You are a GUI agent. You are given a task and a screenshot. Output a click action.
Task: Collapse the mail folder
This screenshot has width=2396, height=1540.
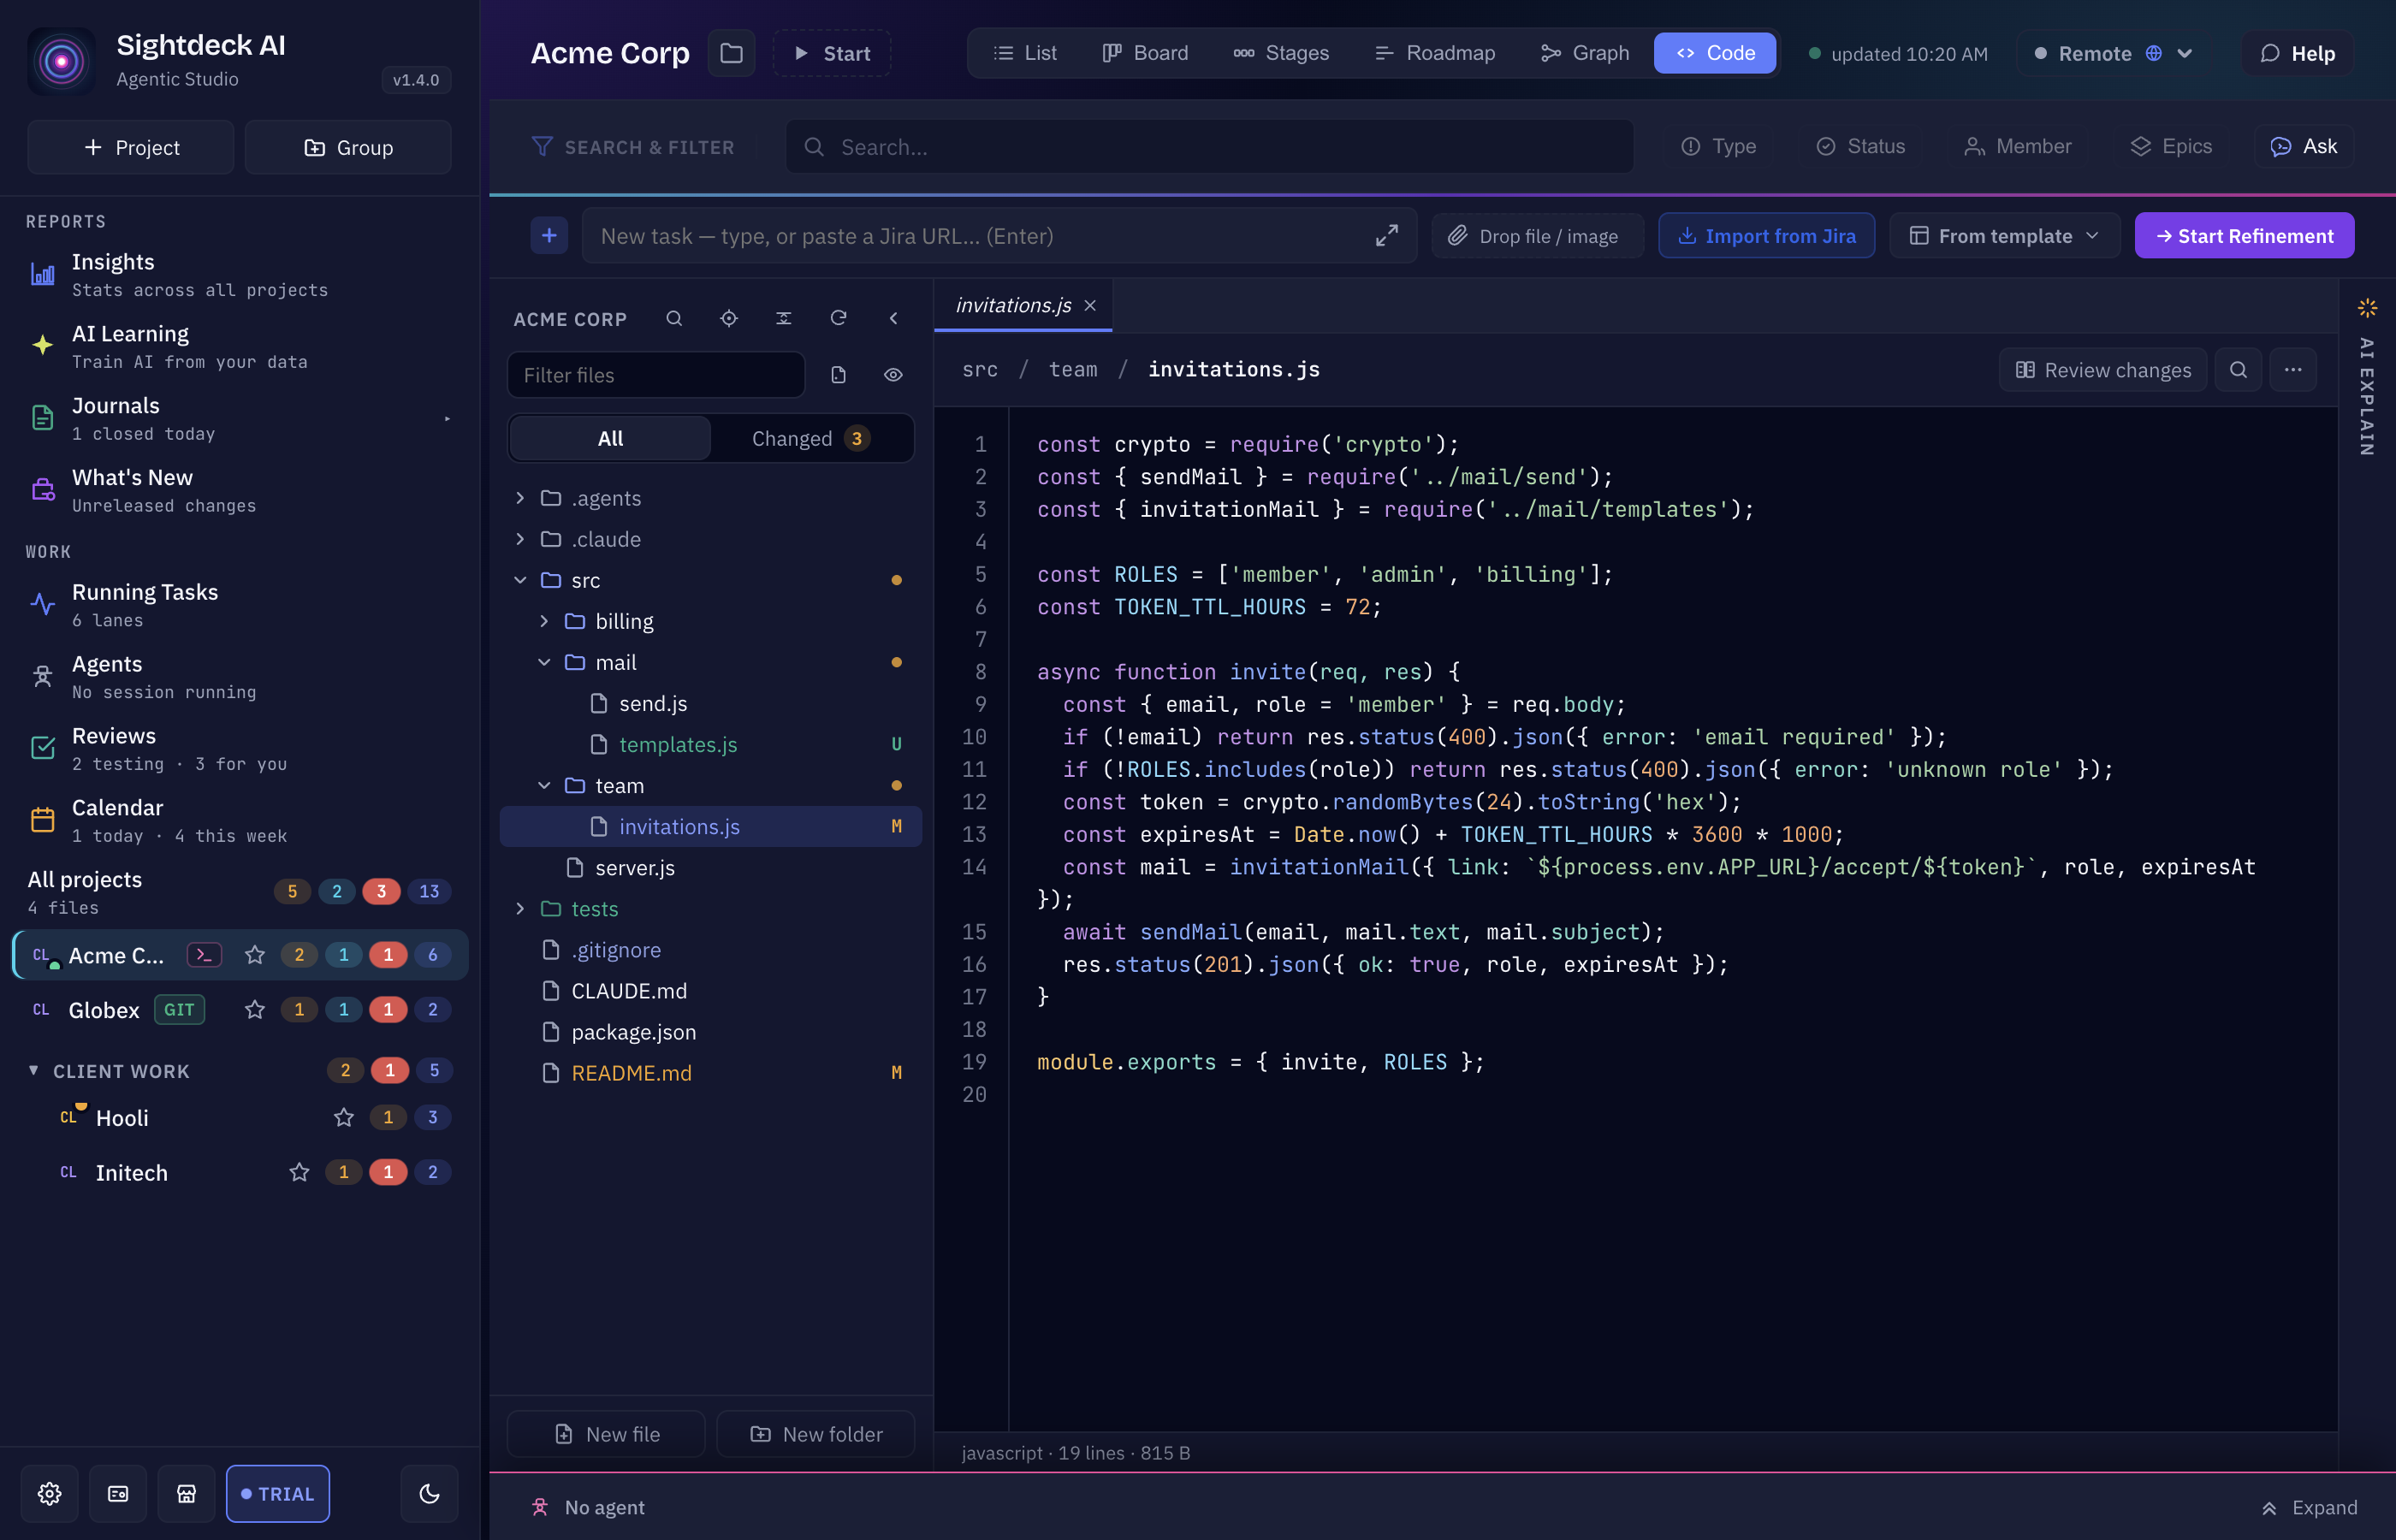point(544,662)
